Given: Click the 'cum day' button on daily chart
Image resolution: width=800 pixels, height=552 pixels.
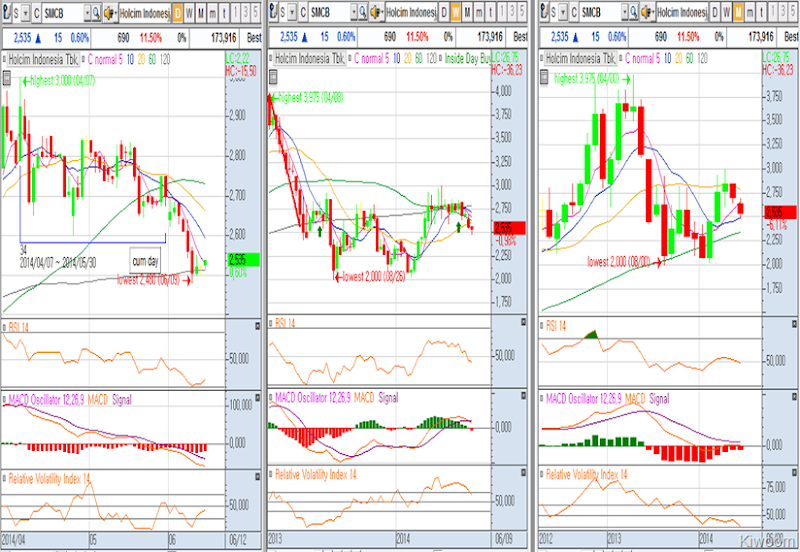Looking at the screenshot, I should click(x=145, y=261).
